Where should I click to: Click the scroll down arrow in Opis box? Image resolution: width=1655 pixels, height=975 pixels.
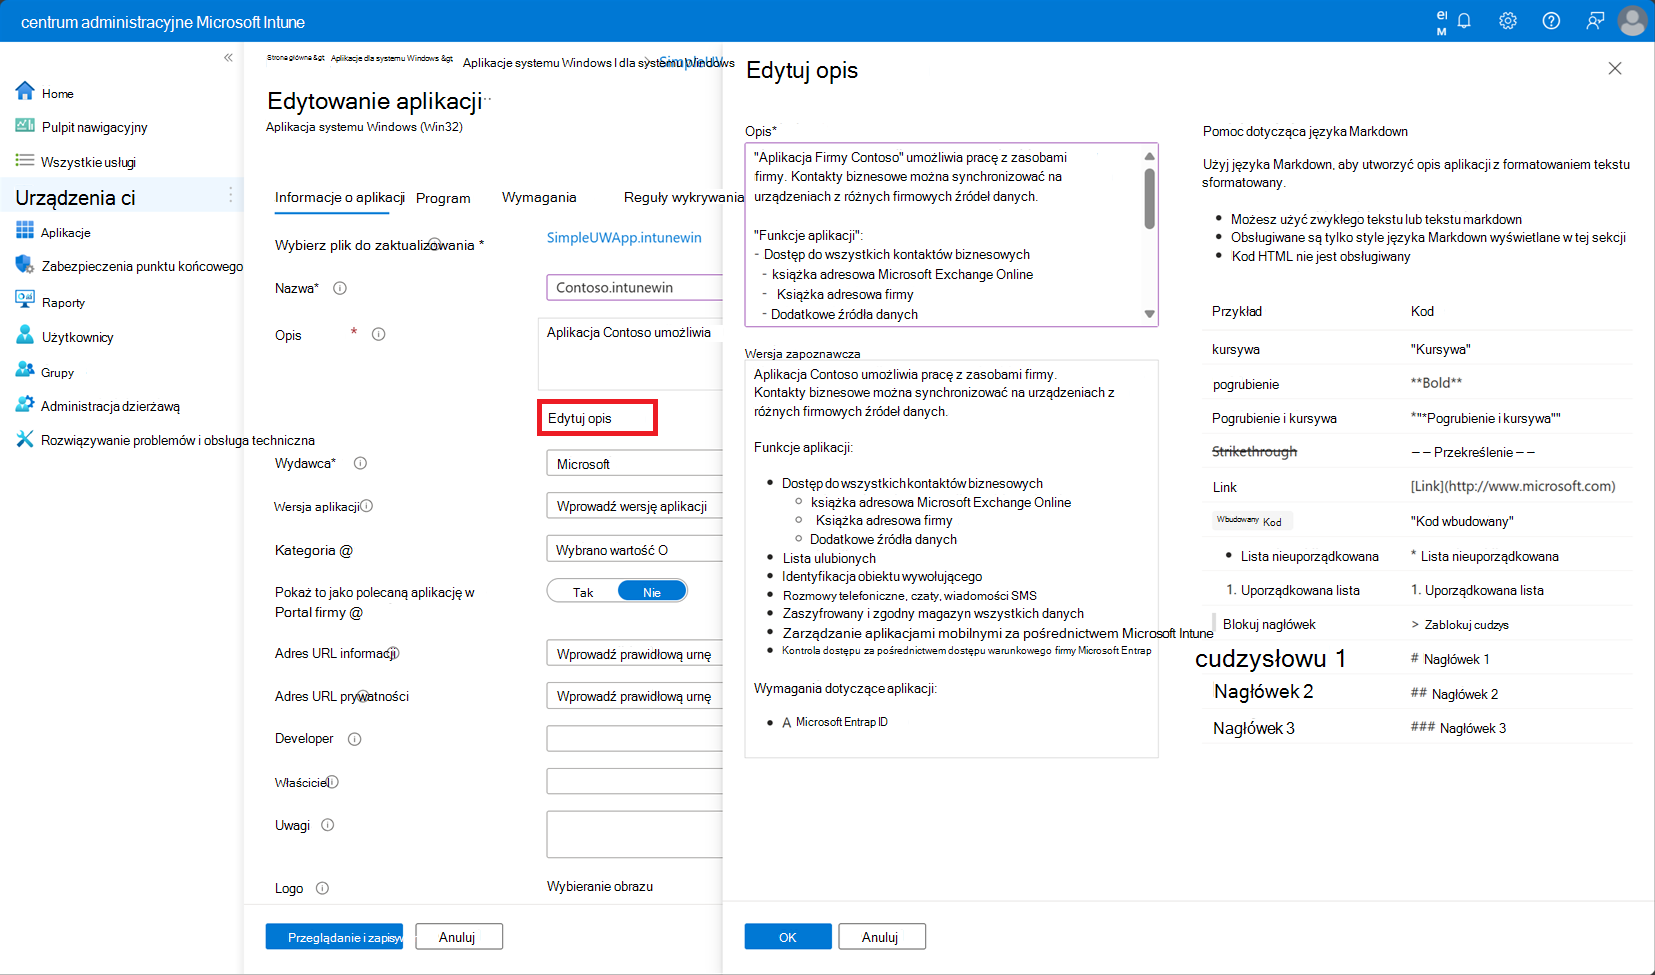[1150, 314]
